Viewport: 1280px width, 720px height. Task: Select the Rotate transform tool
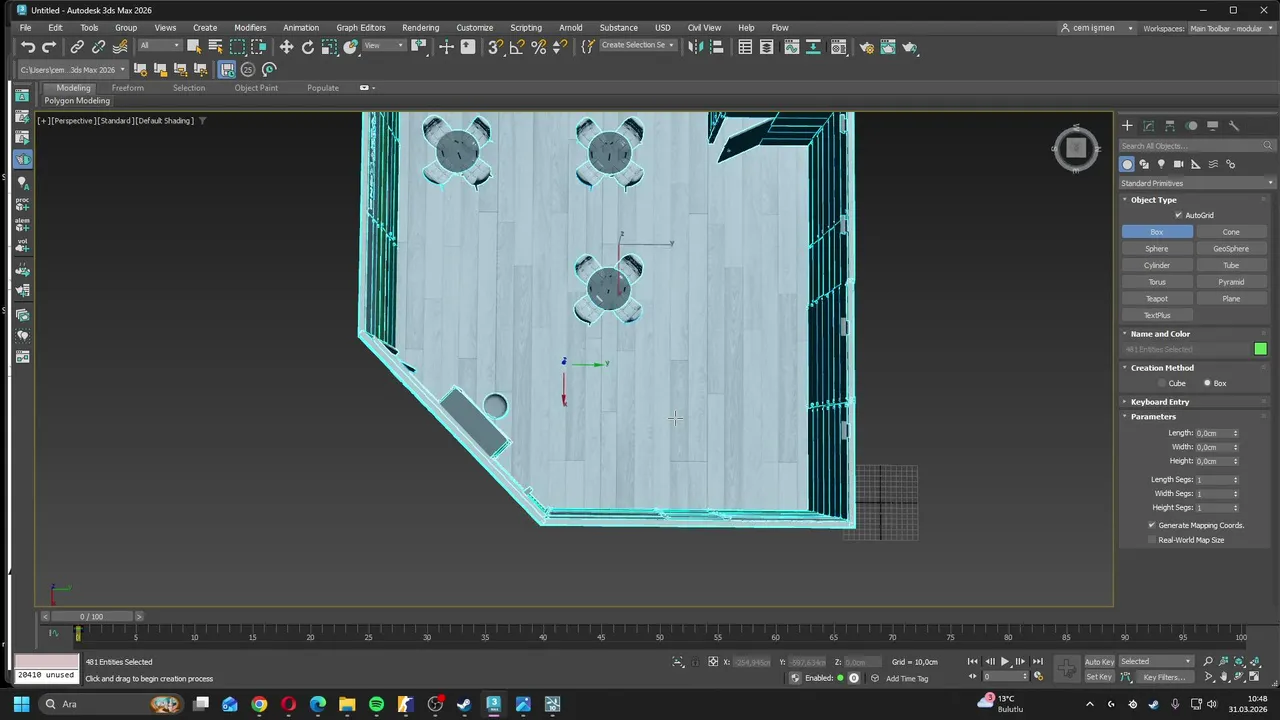pyautogui.click(x=308, y=47)
